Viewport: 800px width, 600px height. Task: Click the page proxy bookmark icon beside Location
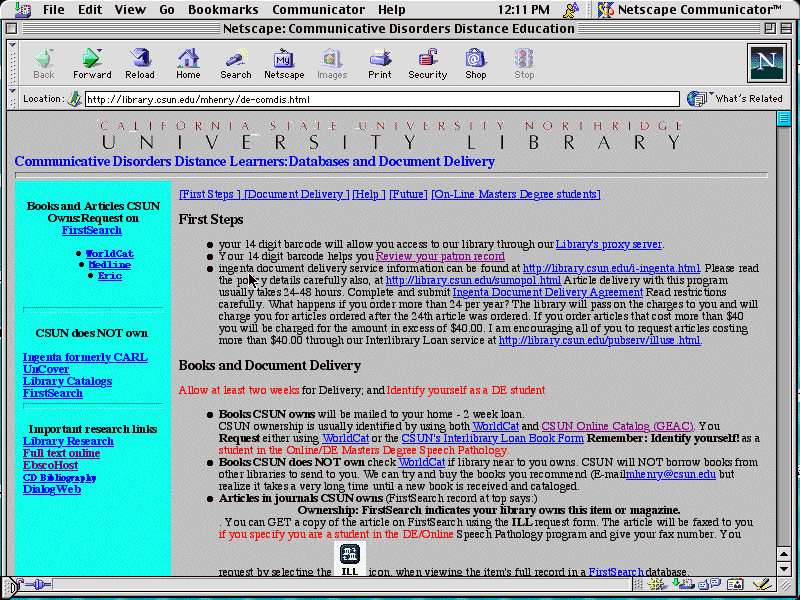(x=74, y=99)
